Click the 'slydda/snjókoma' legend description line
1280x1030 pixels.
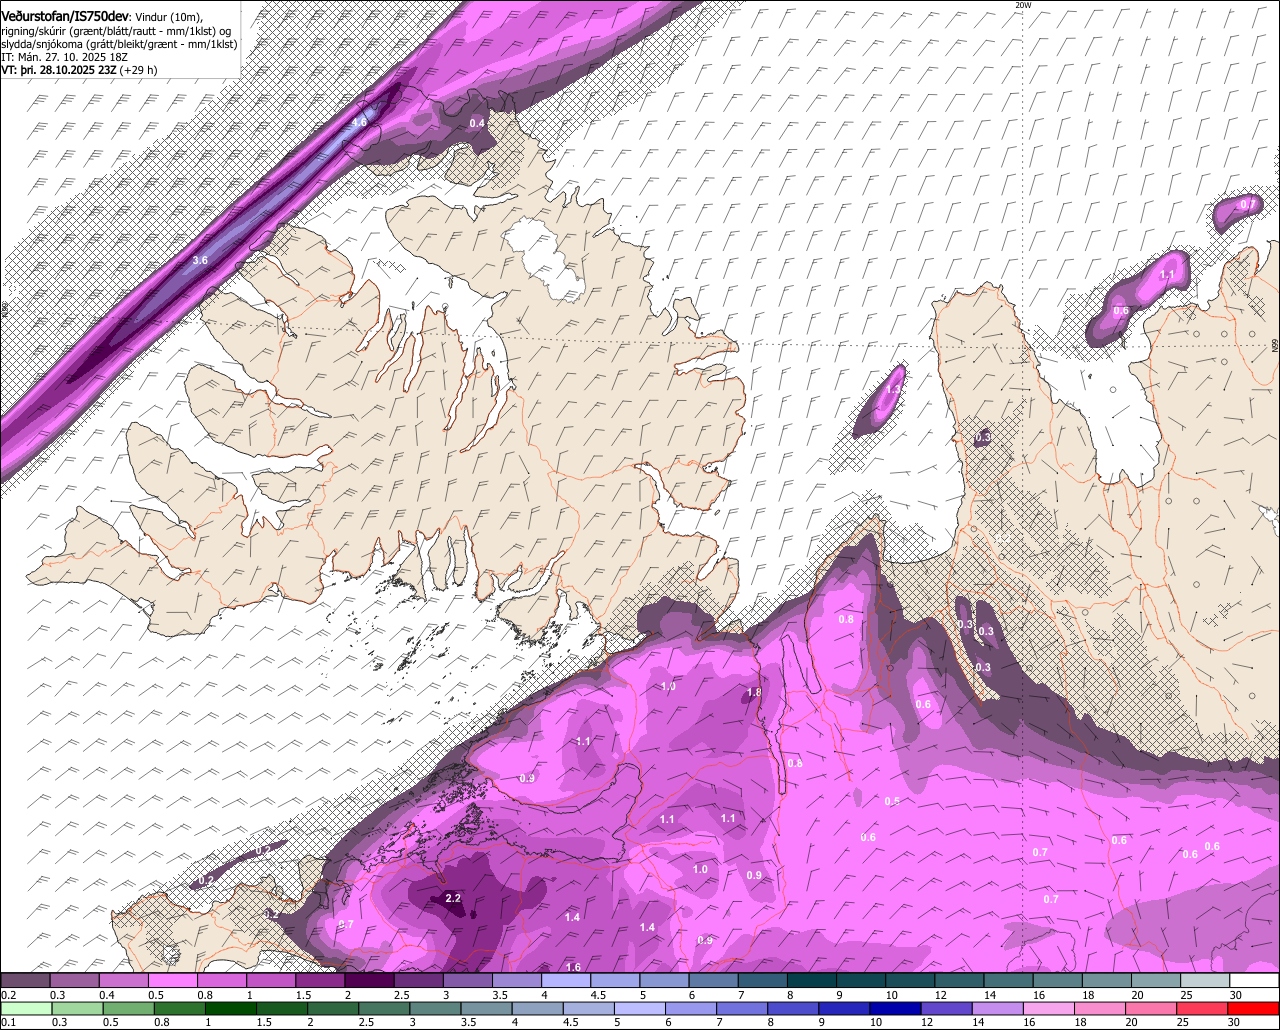pos(119,46)
